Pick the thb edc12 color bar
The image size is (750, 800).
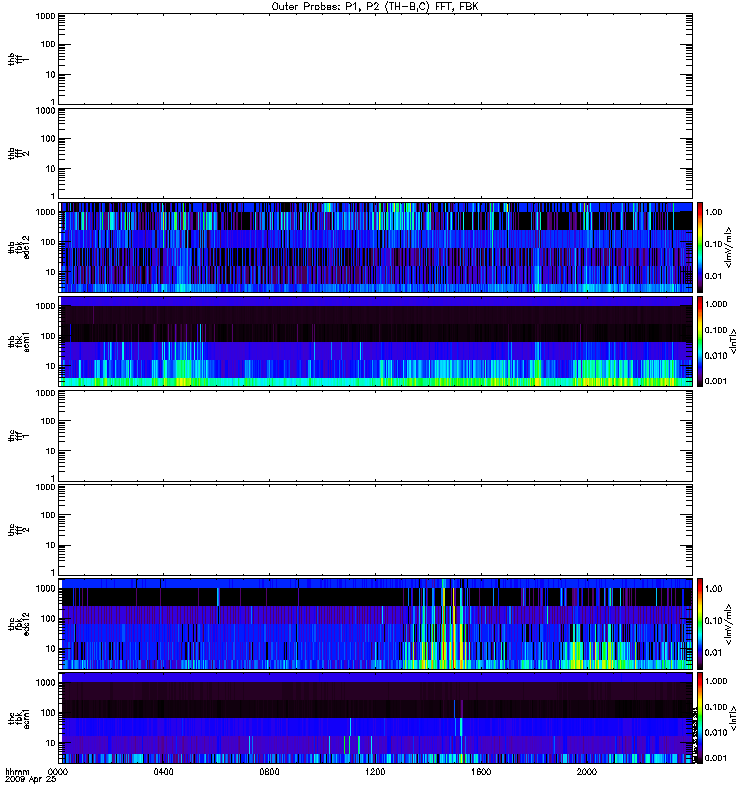700,247
